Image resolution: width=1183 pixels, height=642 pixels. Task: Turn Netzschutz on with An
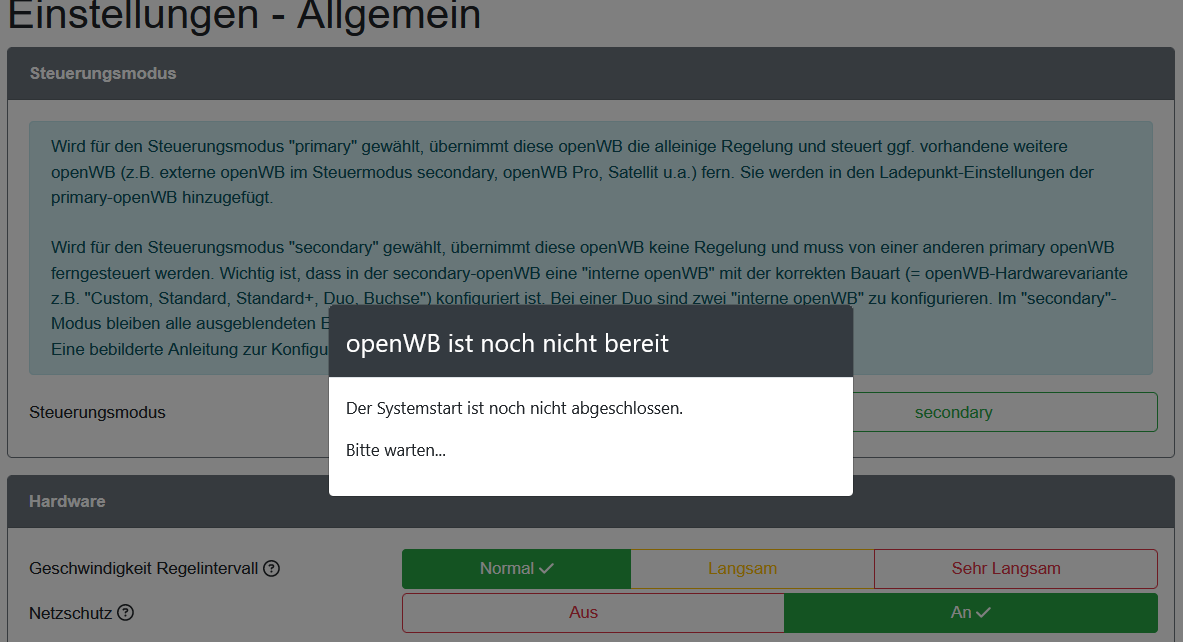pyautogui.click(x=971, y=613)
